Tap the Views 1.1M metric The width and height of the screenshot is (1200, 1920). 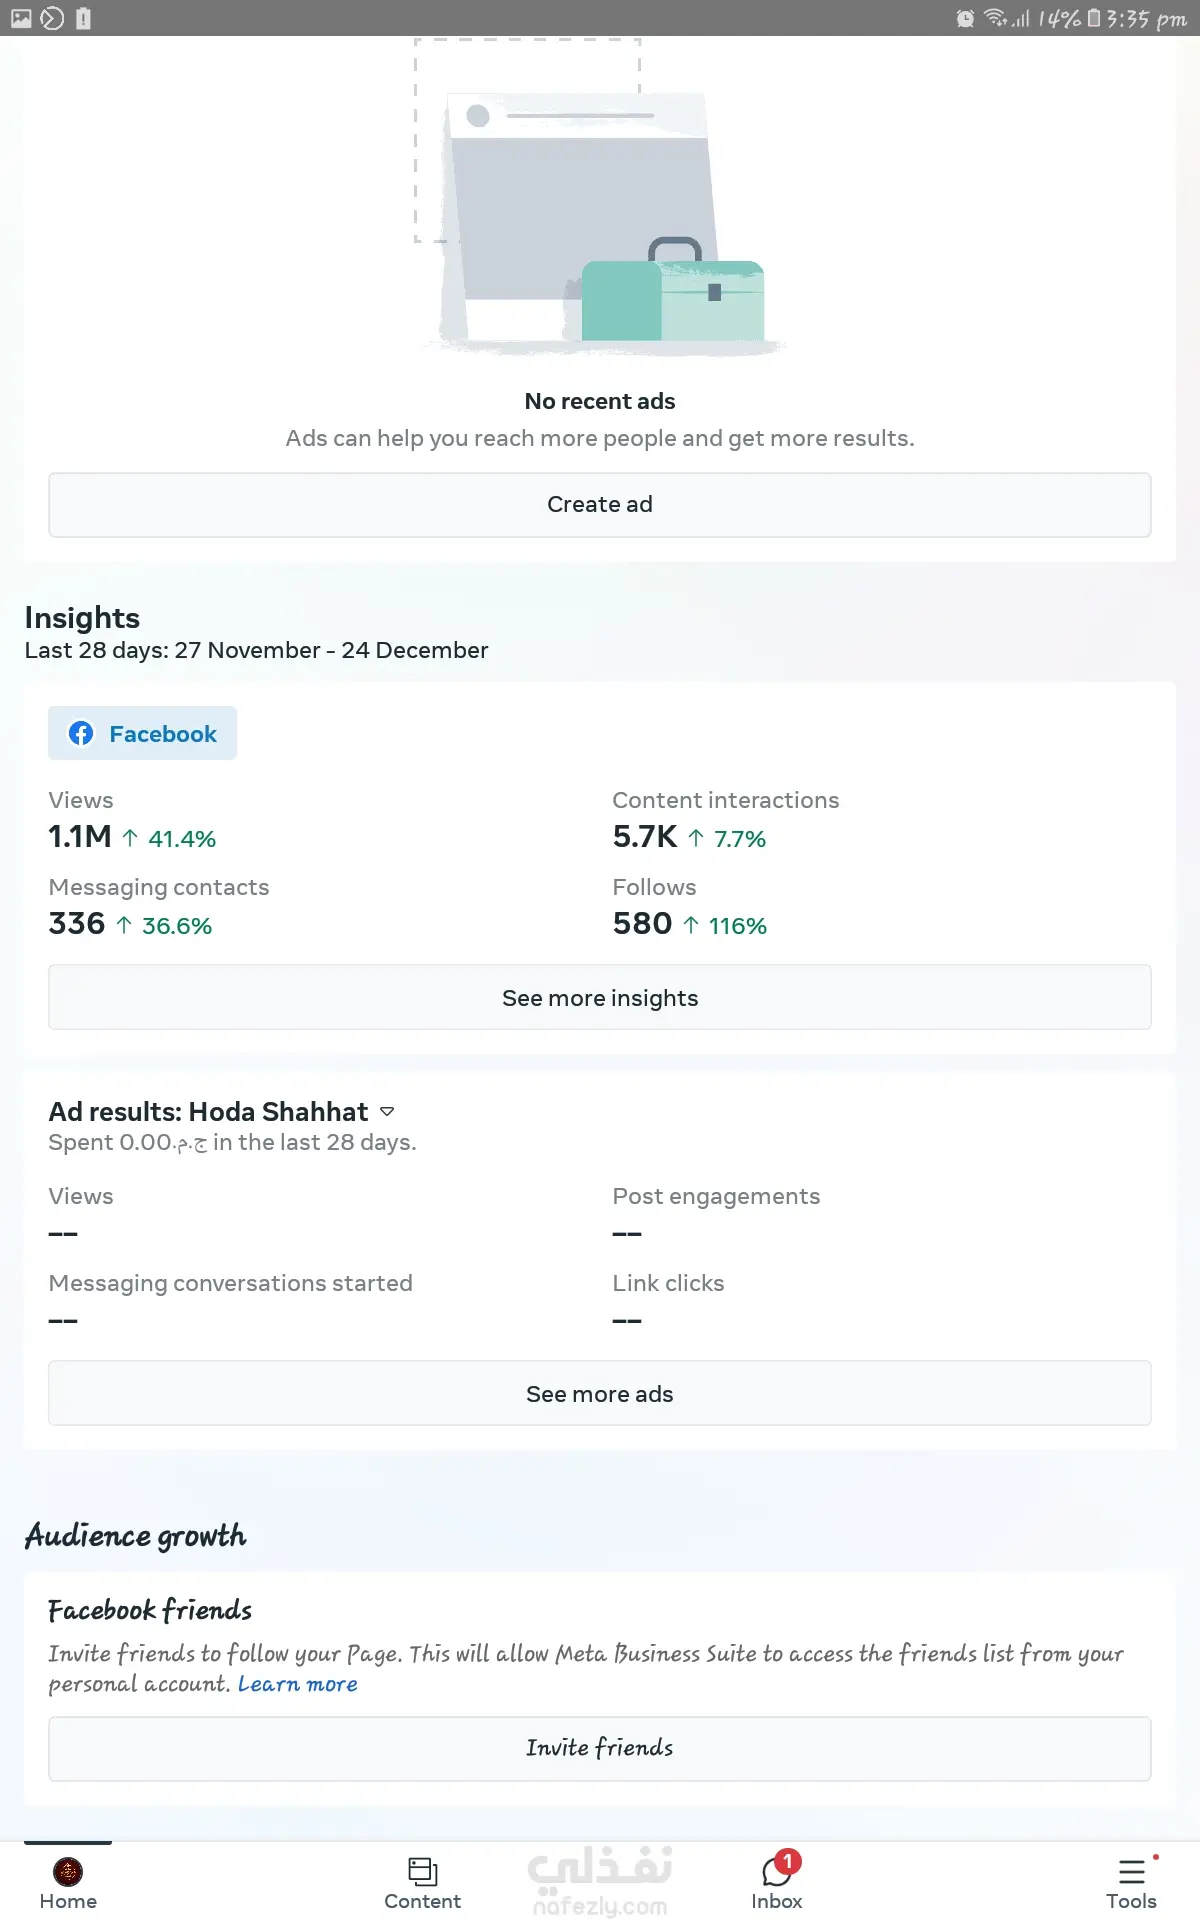pos(80,836)
